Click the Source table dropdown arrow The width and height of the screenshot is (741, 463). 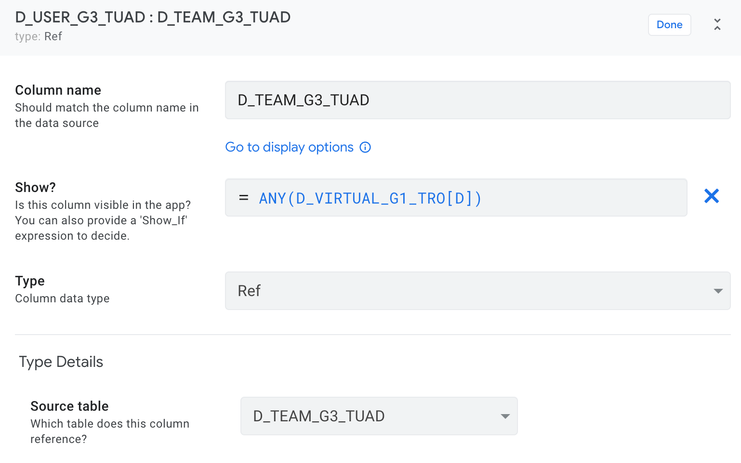point(505,416)
